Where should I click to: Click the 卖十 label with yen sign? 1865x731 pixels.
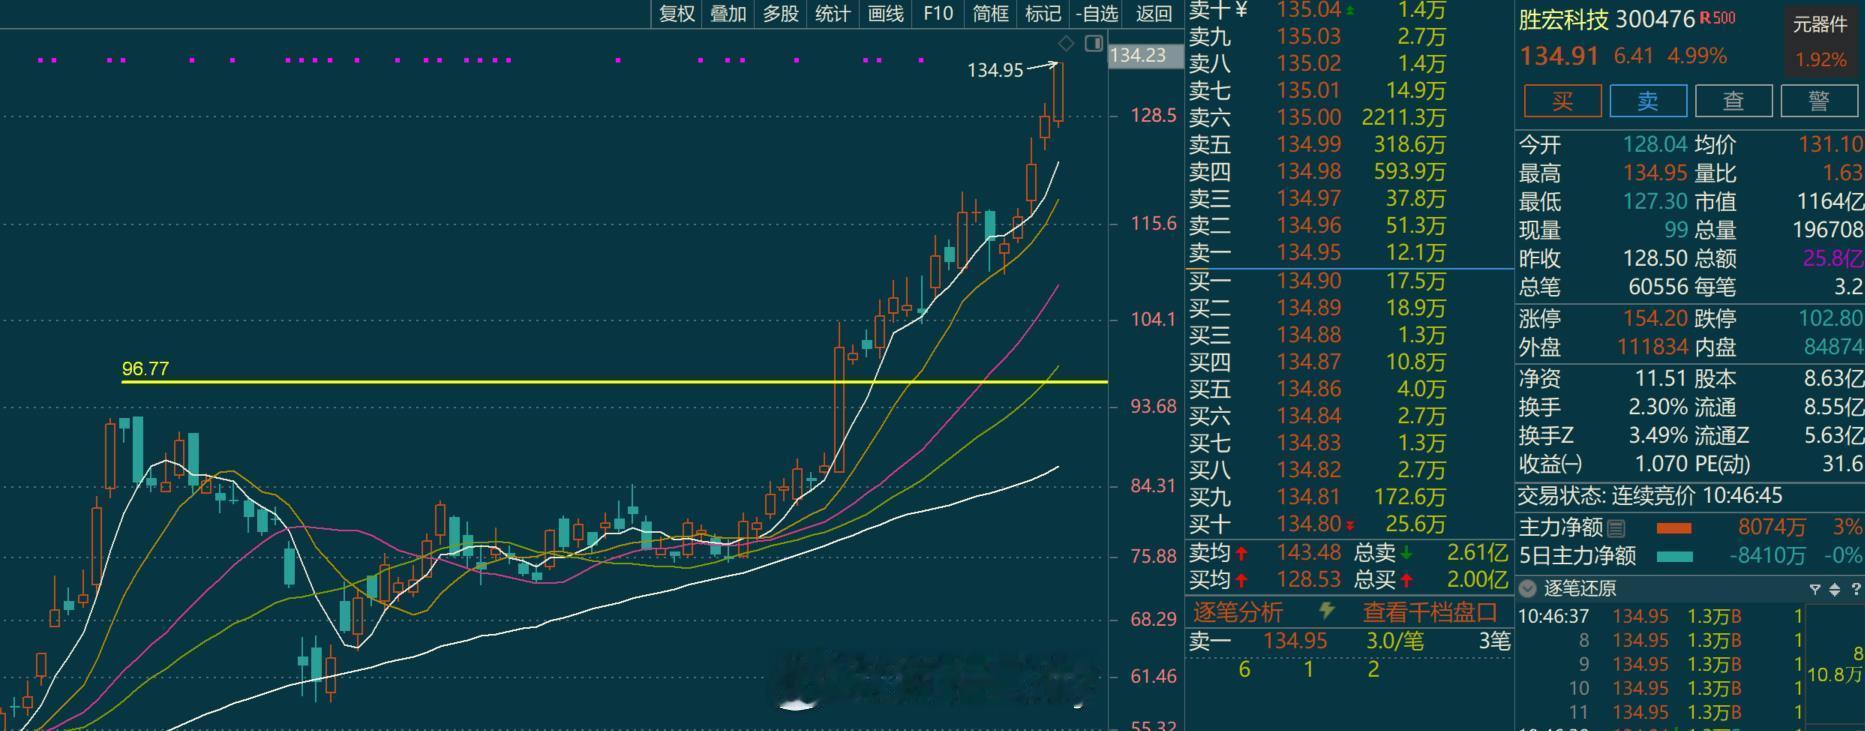1218,10
